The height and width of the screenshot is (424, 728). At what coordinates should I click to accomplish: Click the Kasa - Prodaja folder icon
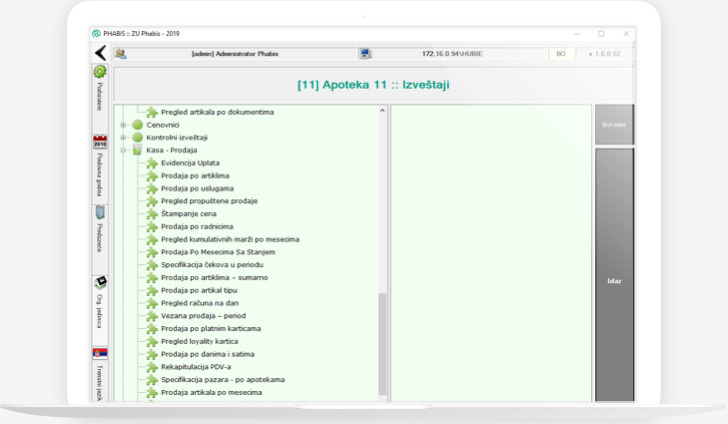[137, 150]
